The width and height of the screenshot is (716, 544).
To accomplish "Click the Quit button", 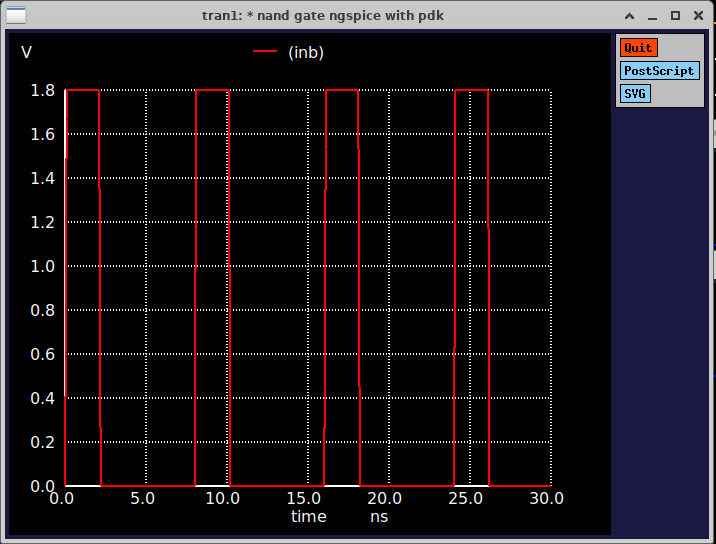I will point(638,48).
